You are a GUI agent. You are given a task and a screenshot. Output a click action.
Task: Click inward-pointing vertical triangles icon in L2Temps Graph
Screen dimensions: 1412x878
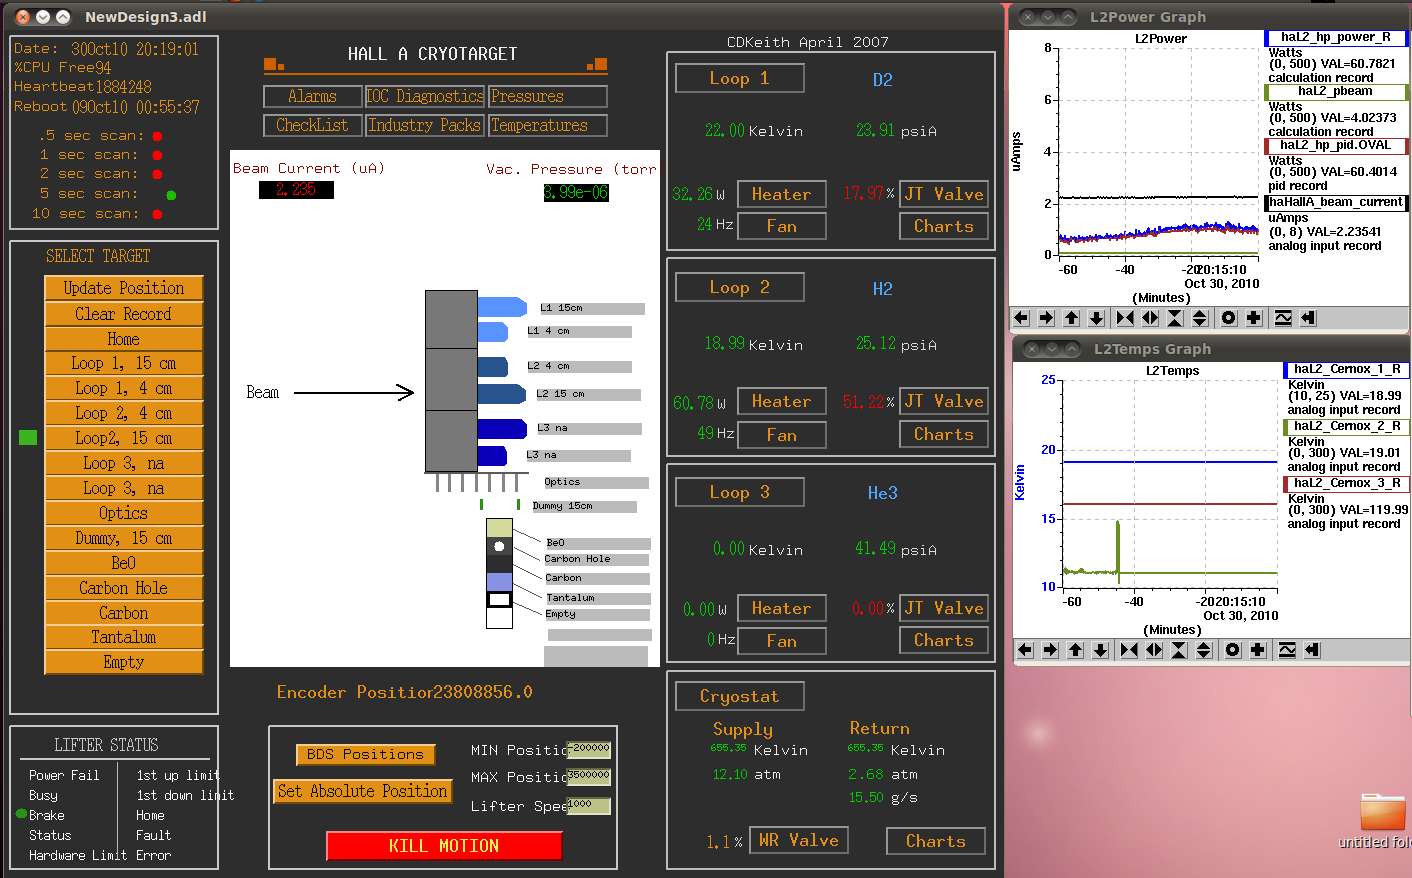1179,650
